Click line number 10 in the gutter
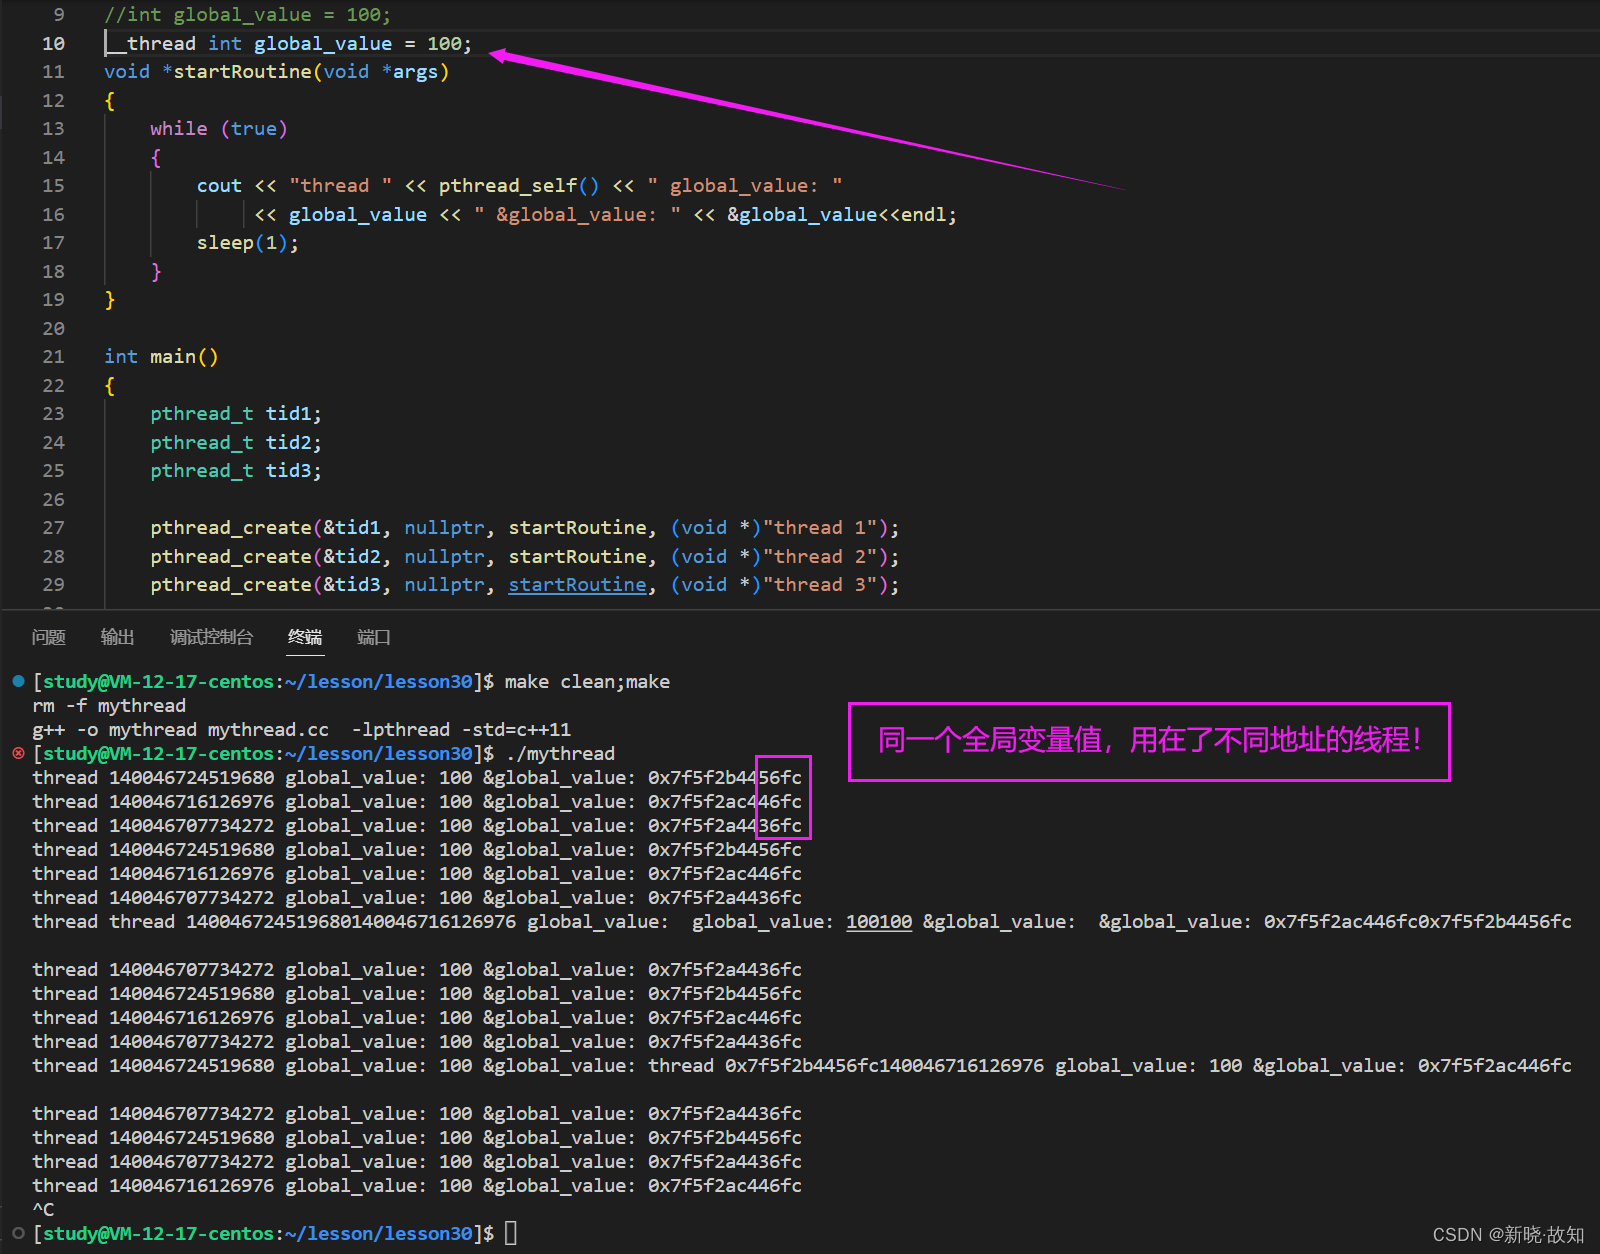This screenshot has width=1600, height=1254. pyautogui.click(x=53, y=43)
